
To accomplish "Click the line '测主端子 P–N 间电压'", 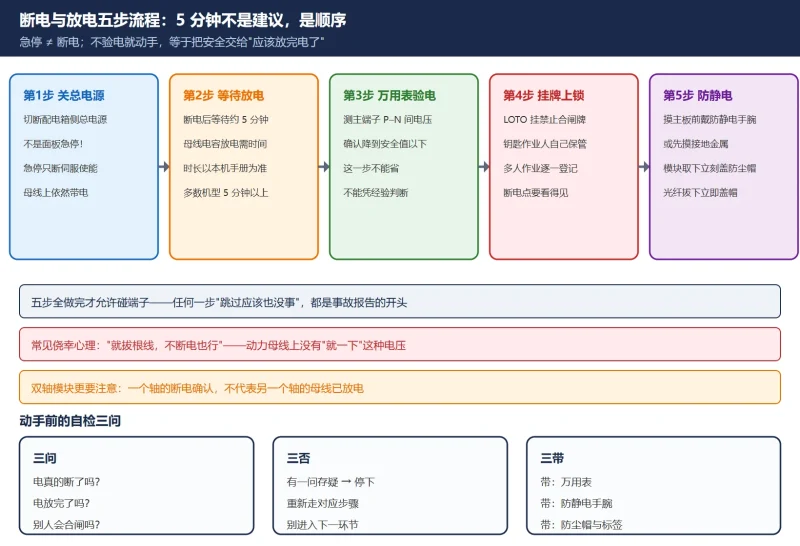I will [388, 119].
